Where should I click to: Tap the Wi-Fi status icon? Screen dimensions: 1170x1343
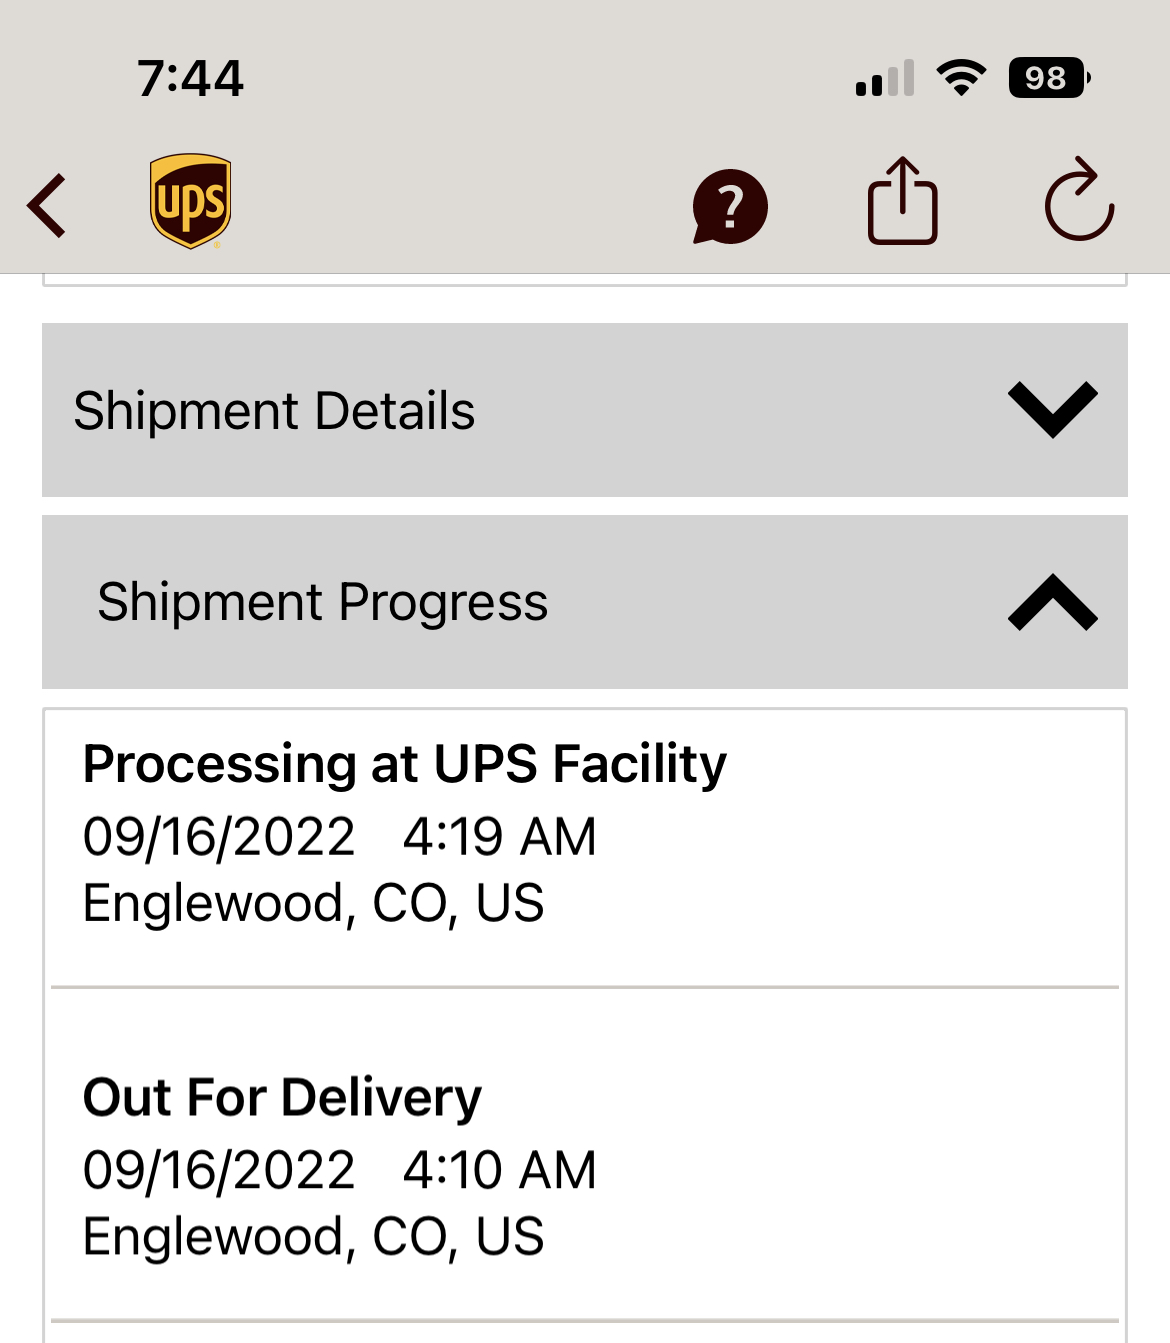pos(961,78)
